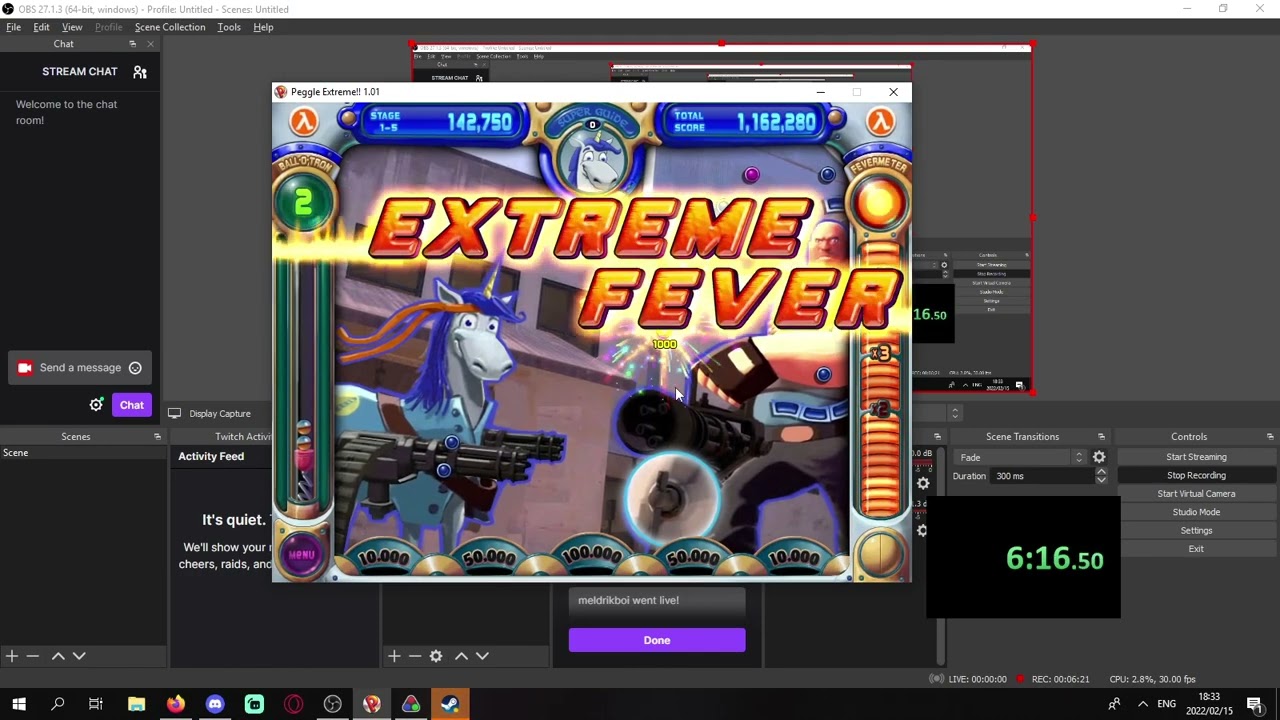The height and width of the screenshot is (720, 1280).
Task: Pop out the Chat dock
Action: (x=132, y=44)
